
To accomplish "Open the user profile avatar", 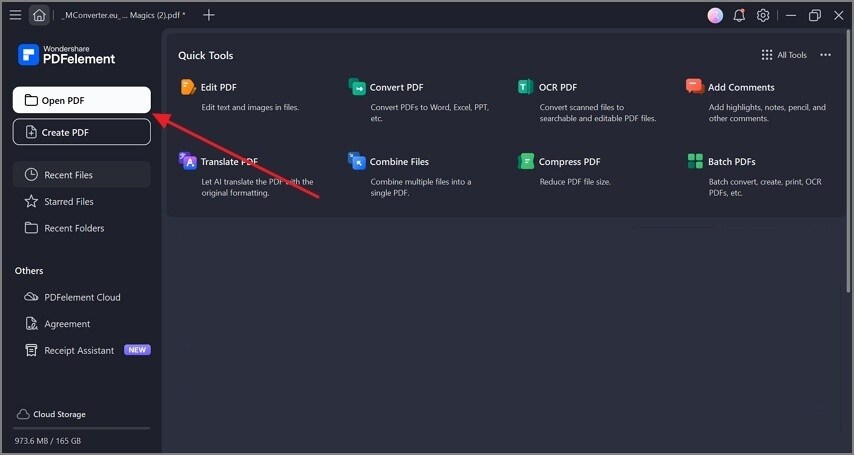I will pyautogui.click(x=715, y=15).
